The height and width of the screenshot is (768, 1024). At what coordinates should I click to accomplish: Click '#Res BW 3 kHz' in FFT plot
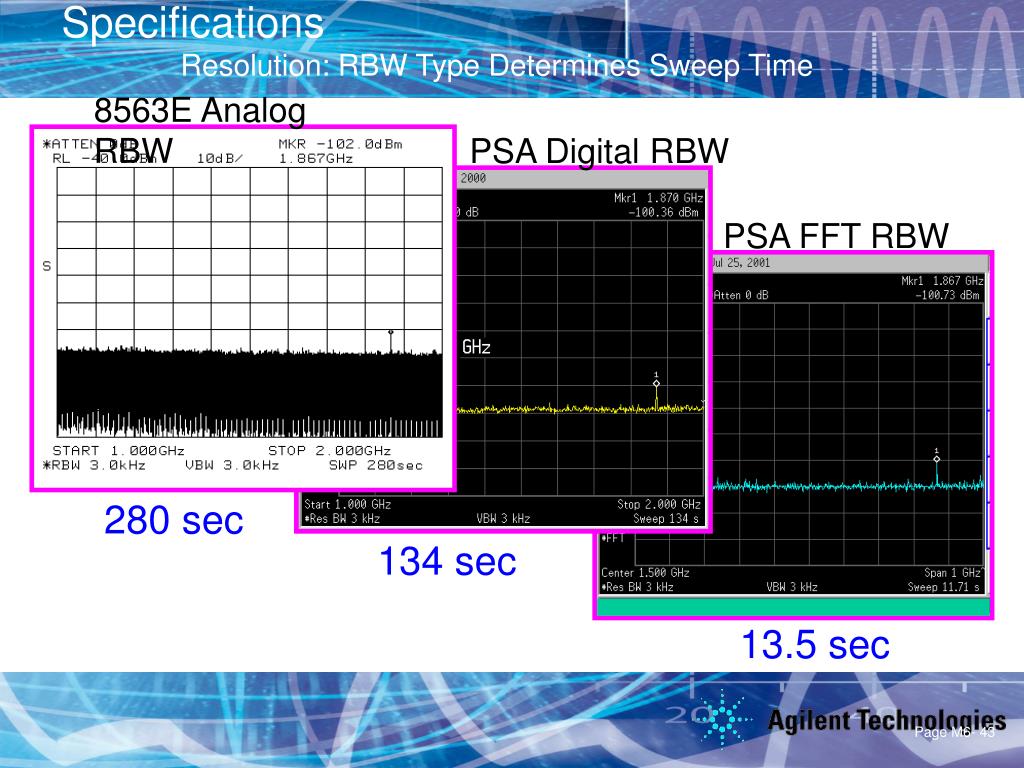637,587
